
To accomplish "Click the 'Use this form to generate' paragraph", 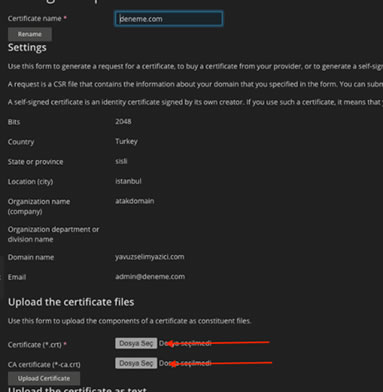I will [195, 66].
